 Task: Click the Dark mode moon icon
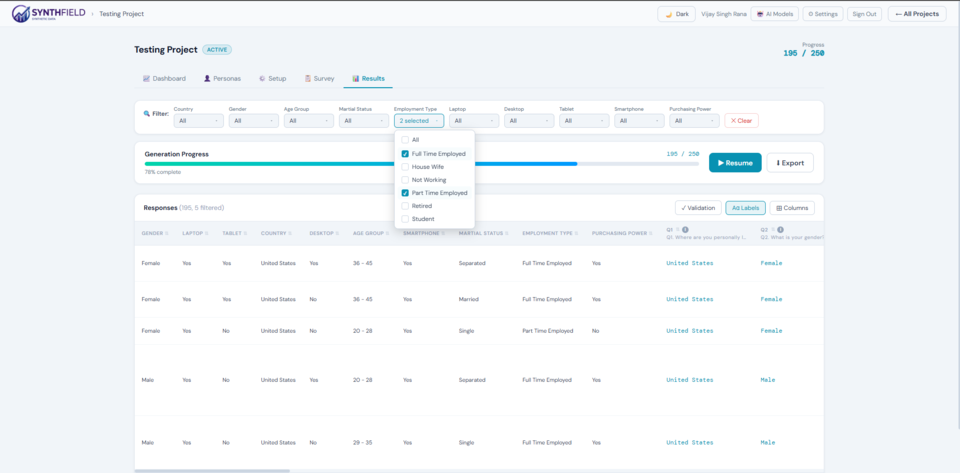pos(669,14)
